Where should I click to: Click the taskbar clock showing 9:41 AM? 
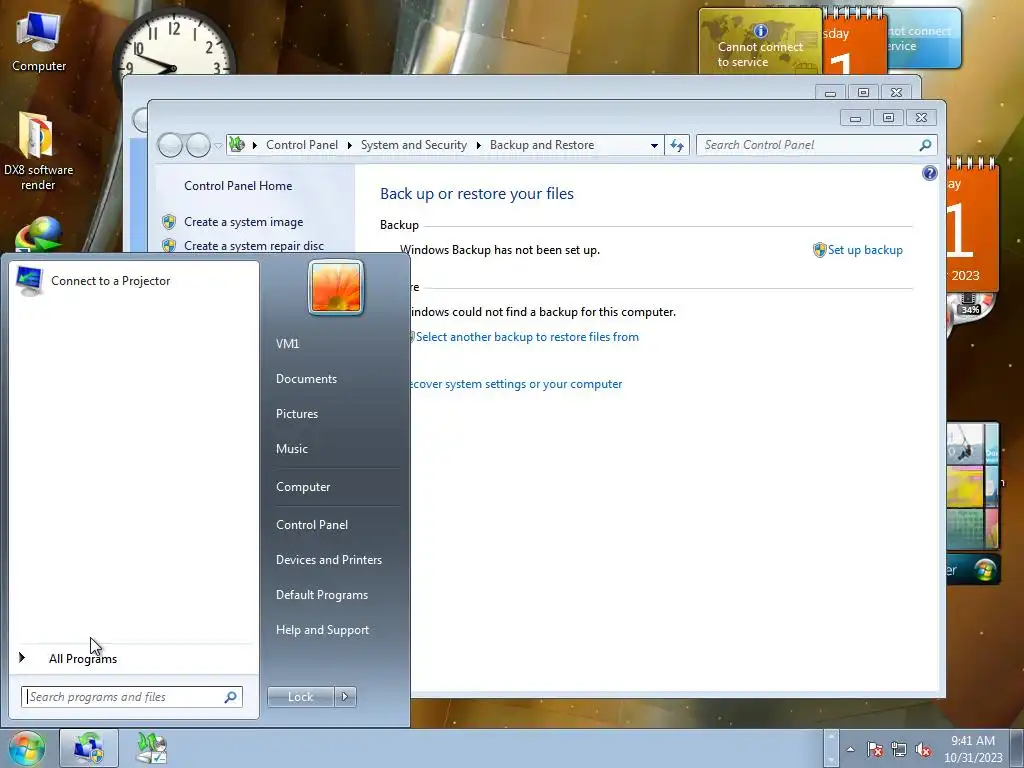973,749
